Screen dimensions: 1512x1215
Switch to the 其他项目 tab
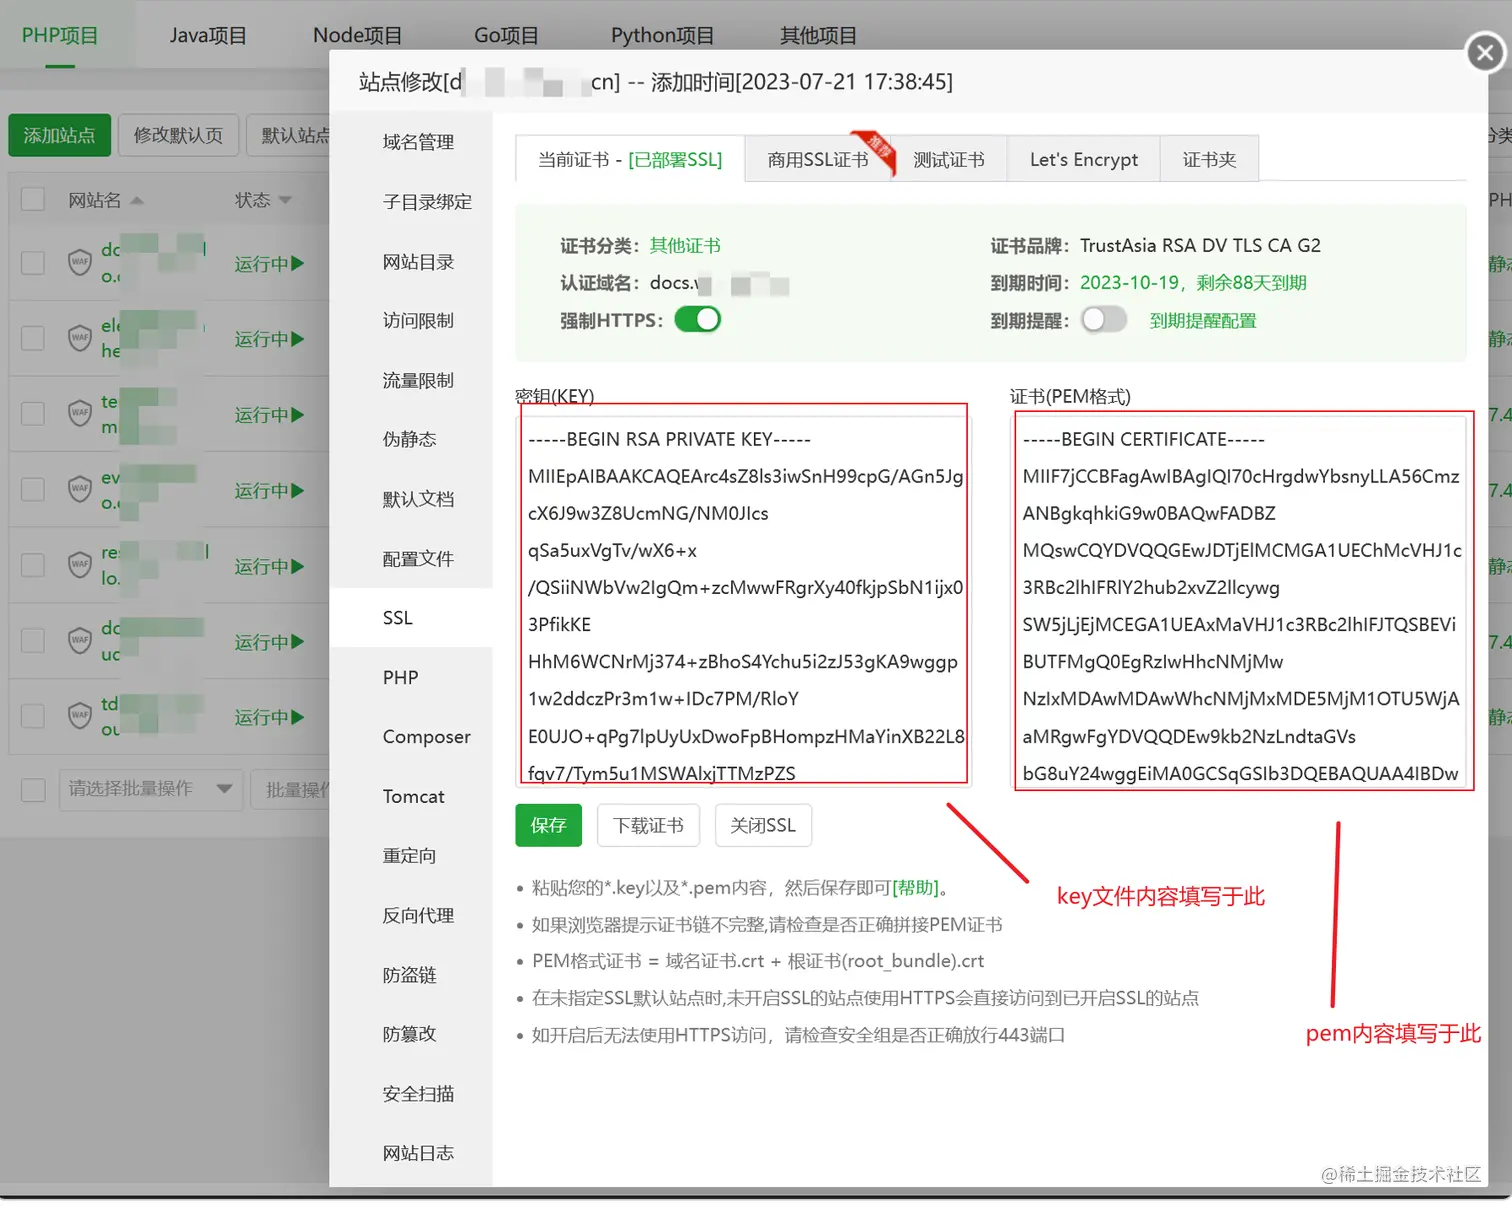tap(818, 36)
